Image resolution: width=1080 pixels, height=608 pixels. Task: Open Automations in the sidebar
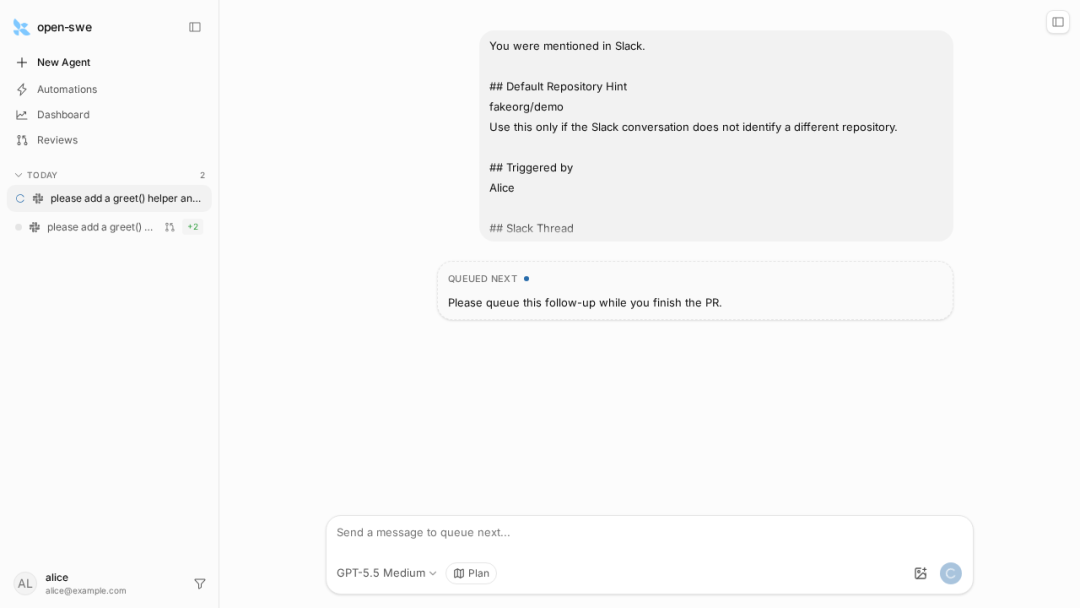click(x=67, y=90)
